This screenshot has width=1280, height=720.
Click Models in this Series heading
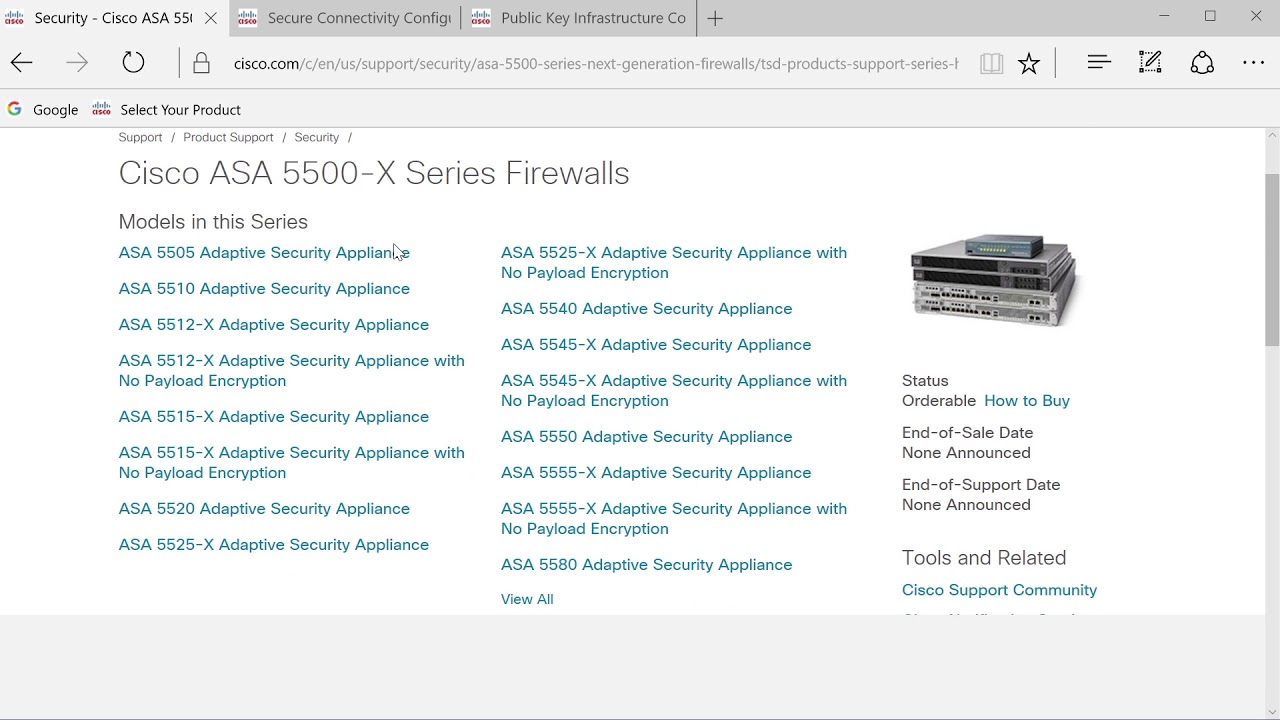(x=213, y=221)
